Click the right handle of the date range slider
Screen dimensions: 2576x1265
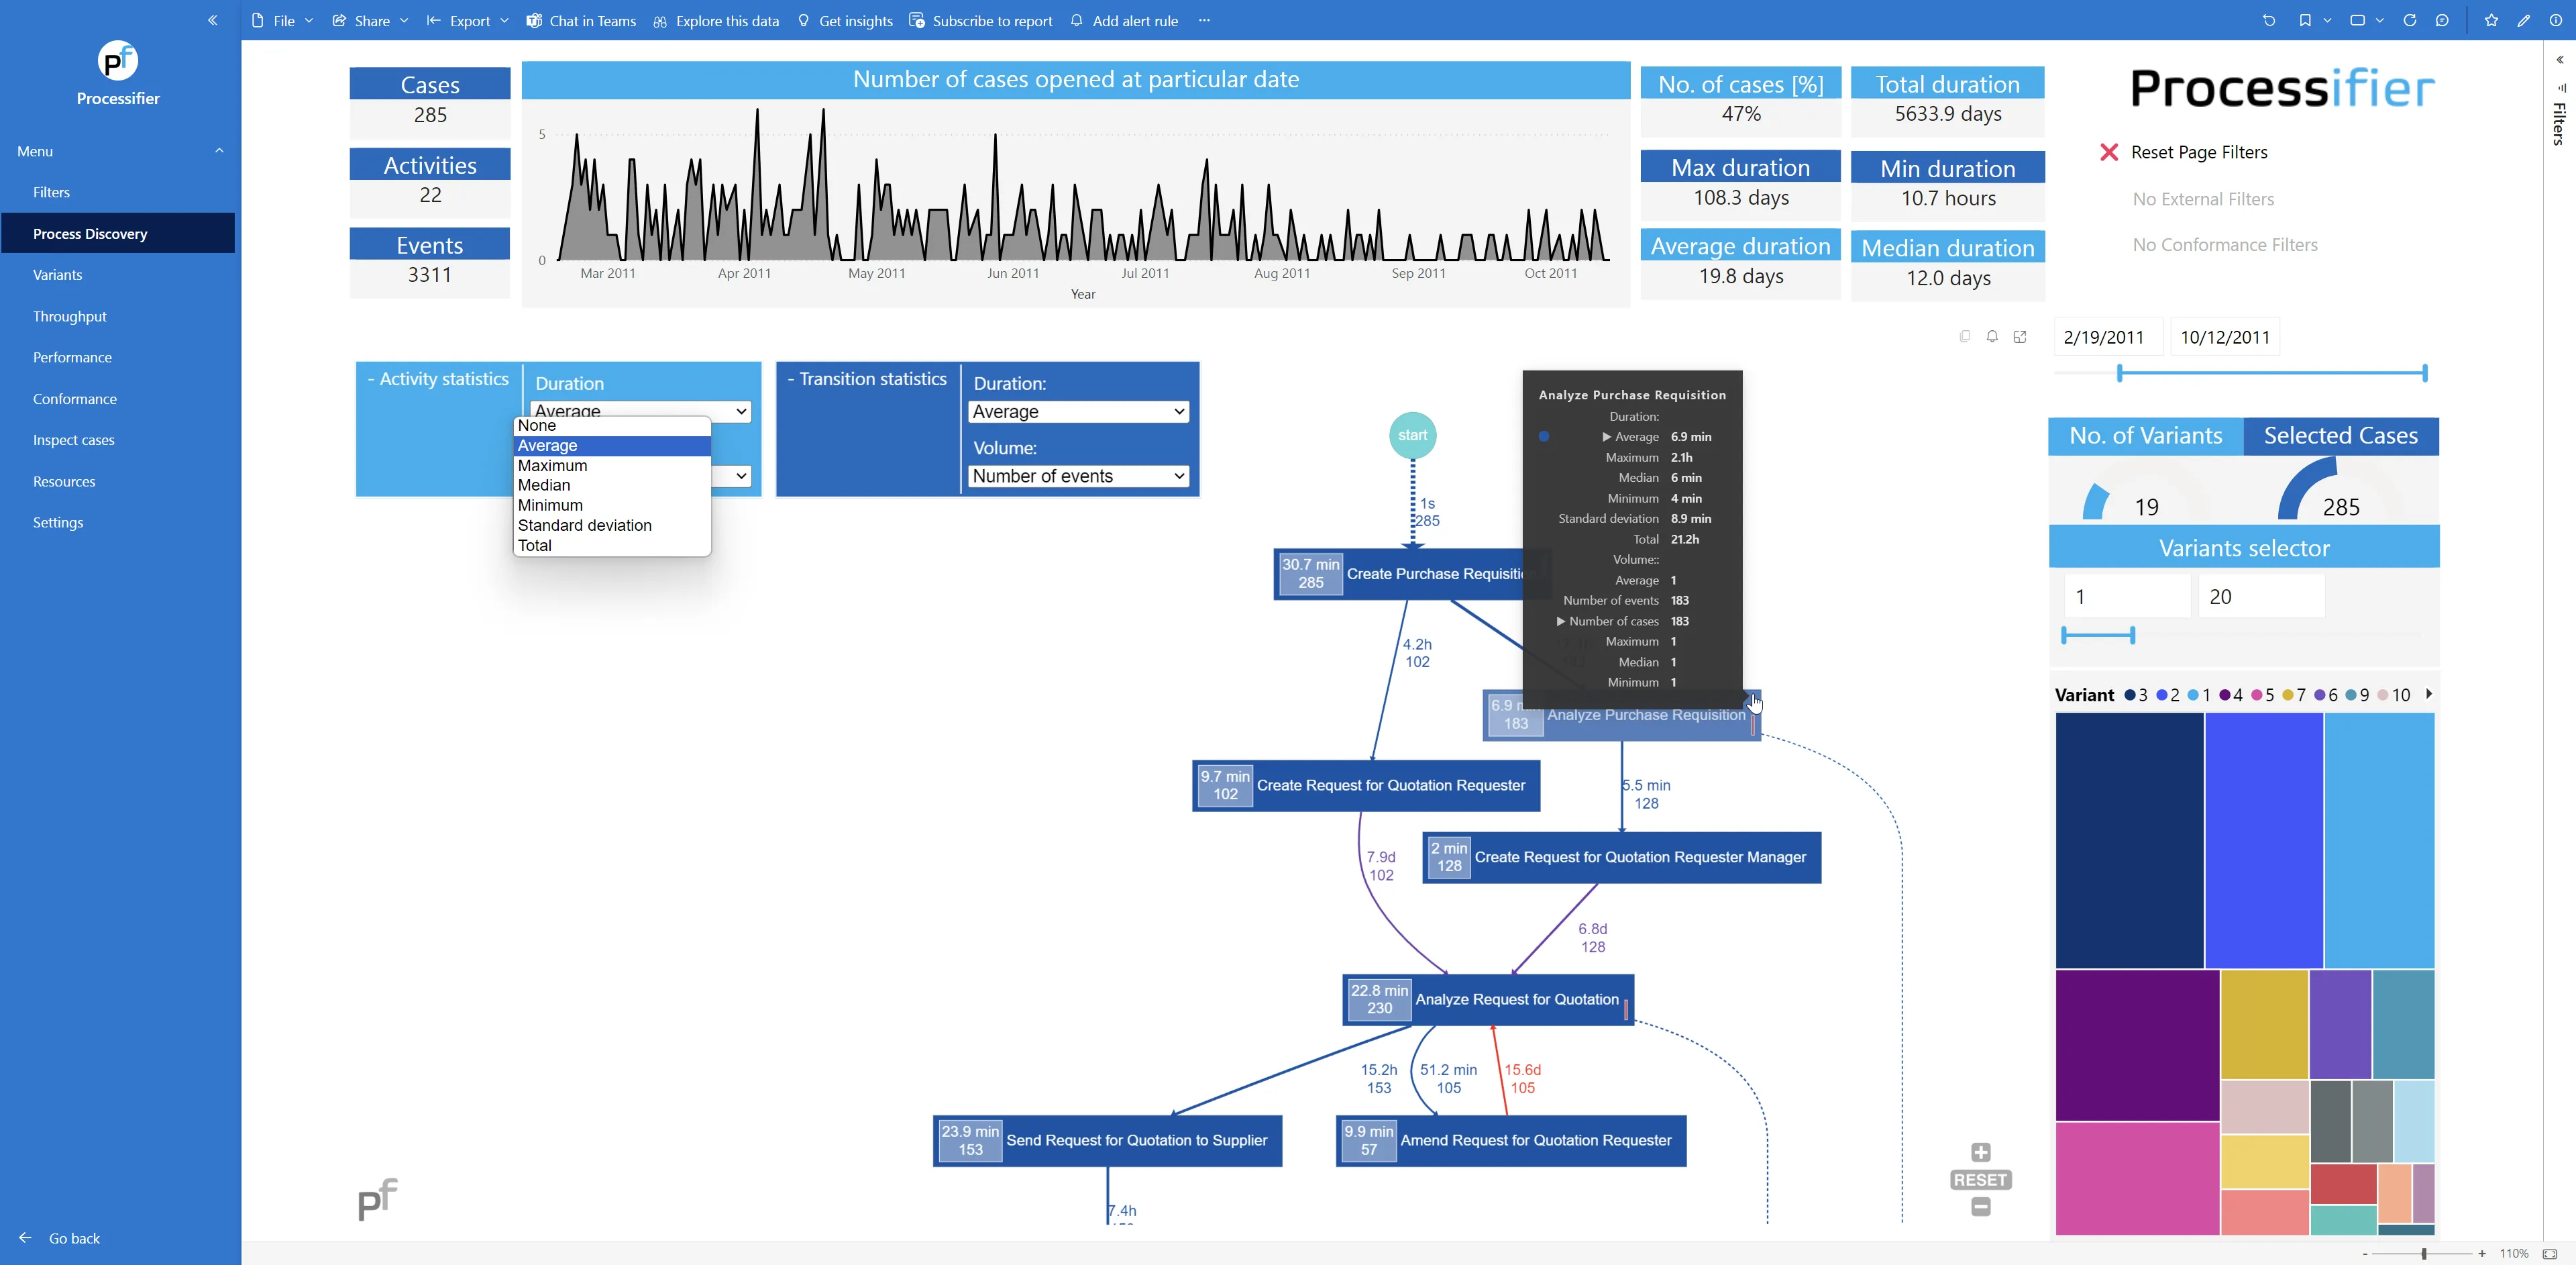2425,373
